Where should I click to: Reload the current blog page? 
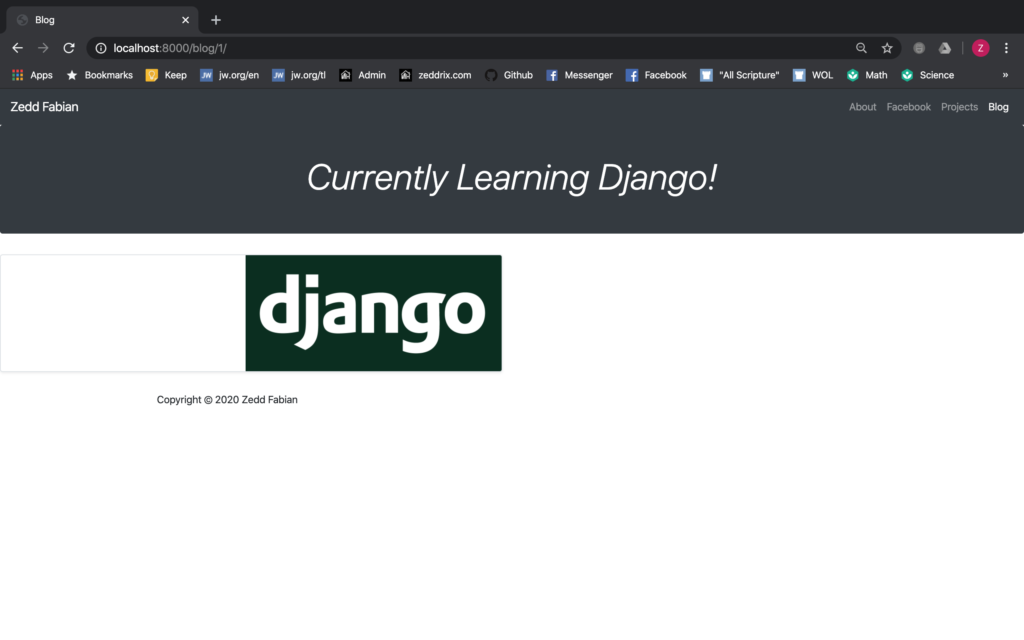pyautogui.click(x=69, y=48)
